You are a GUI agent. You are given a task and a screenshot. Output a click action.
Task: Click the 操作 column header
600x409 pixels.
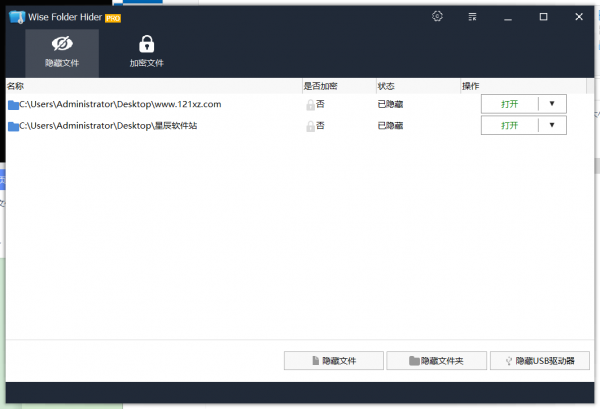coord(523,86)
